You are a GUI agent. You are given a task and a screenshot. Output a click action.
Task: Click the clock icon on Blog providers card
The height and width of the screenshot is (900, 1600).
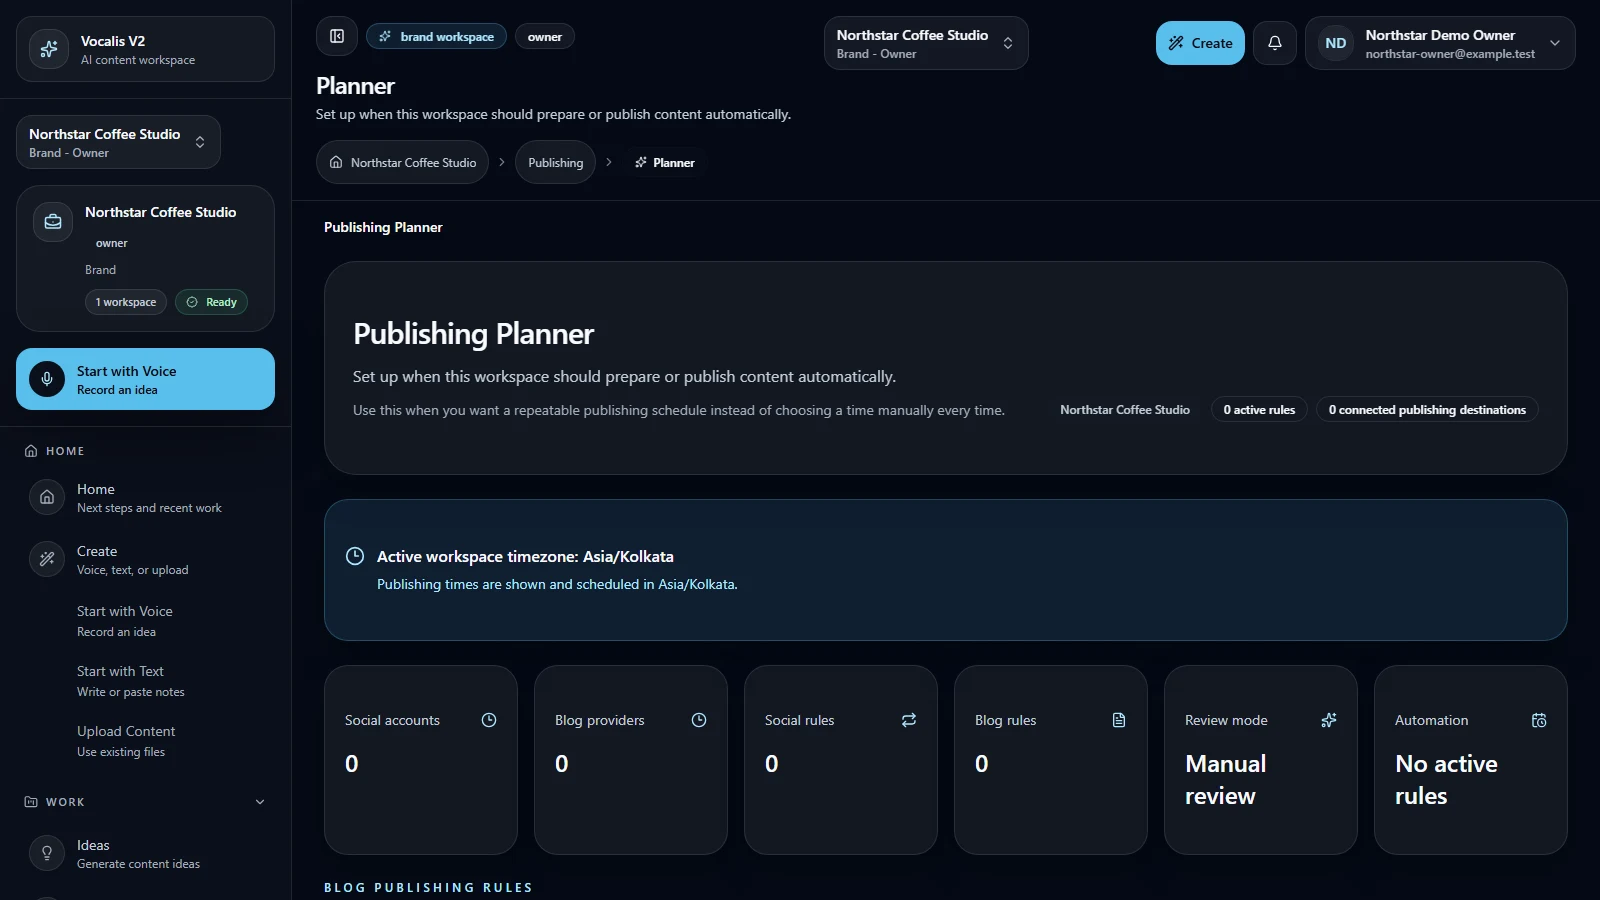click(x=699, y=720)
